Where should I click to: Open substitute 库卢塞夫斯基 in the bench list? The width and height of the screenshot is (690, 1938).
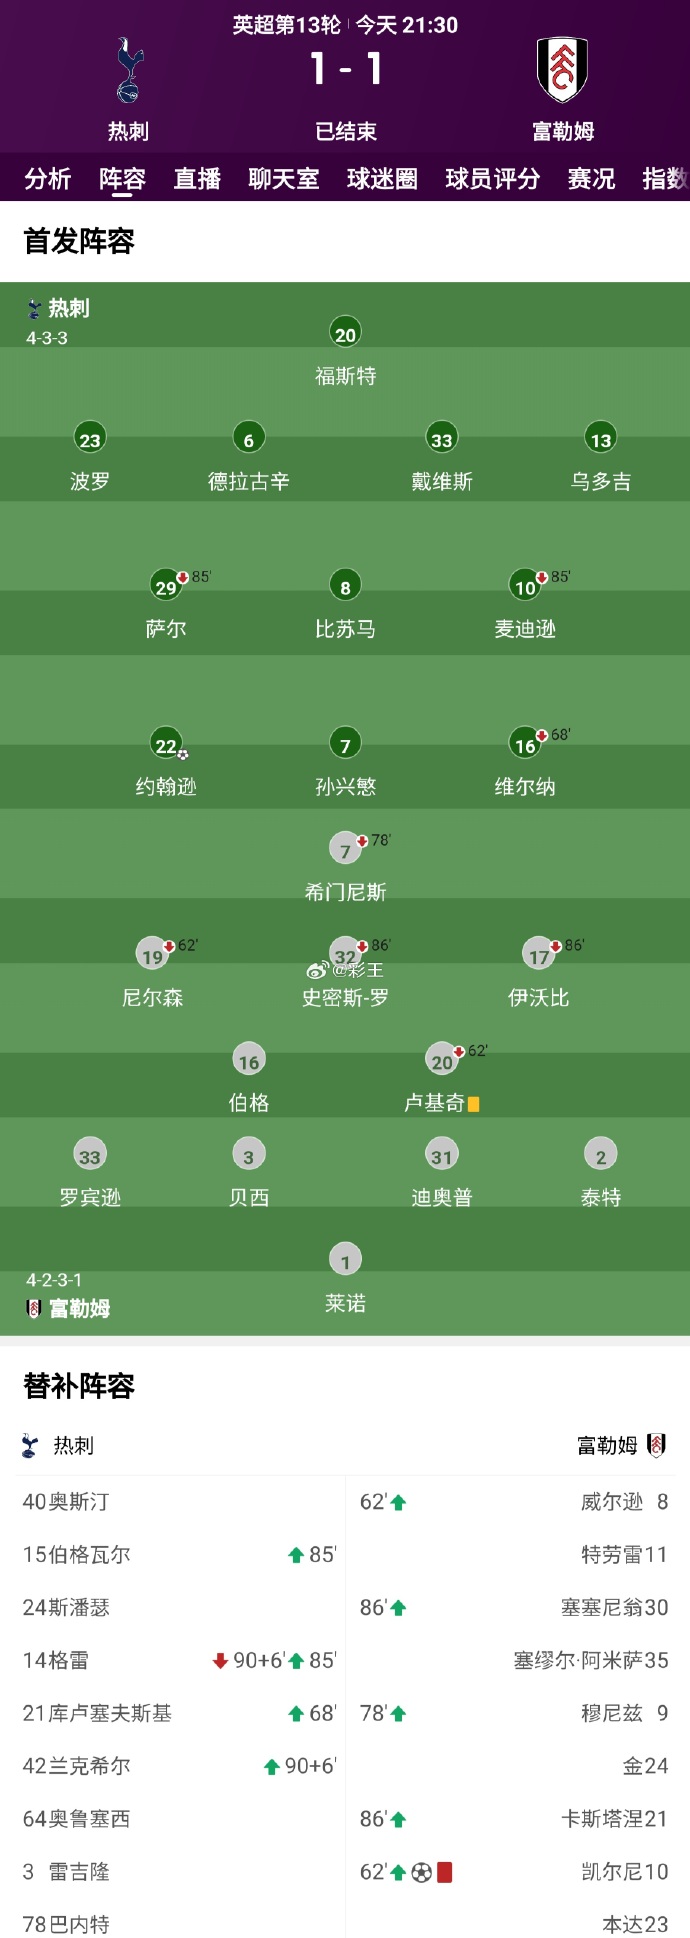click(97, 1713)
